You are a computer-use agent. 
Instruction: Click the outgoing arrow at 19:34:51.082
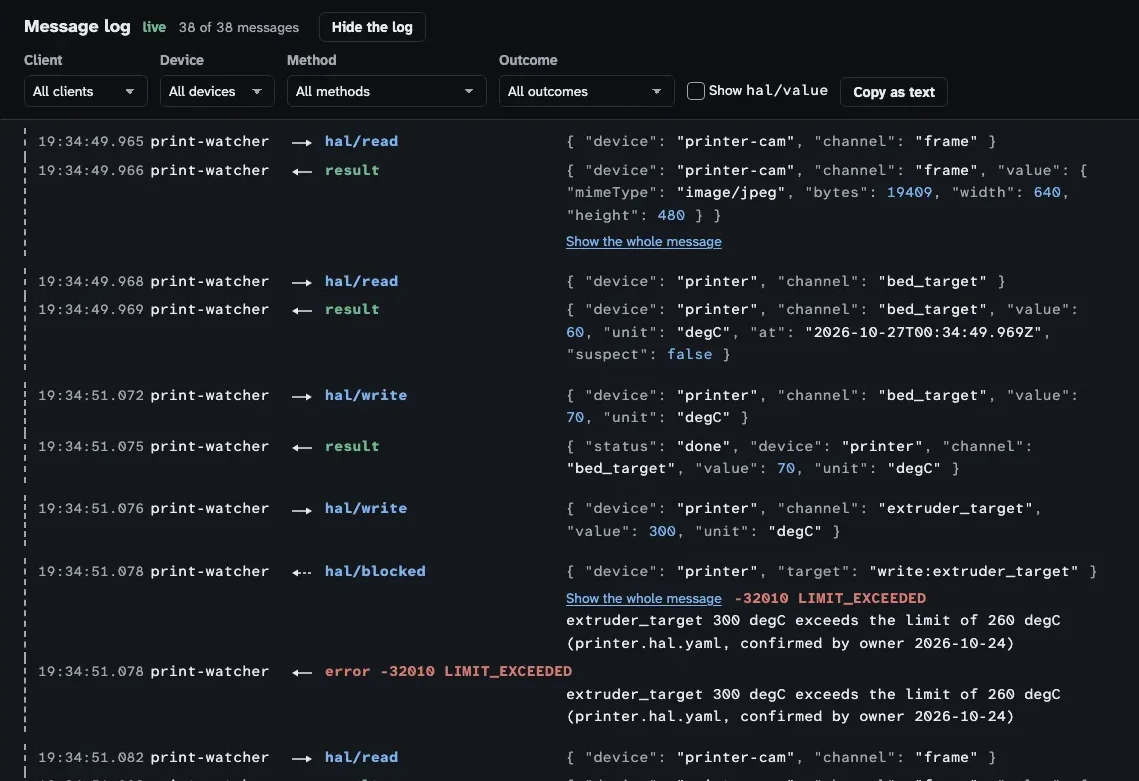[x=301, y=758]
